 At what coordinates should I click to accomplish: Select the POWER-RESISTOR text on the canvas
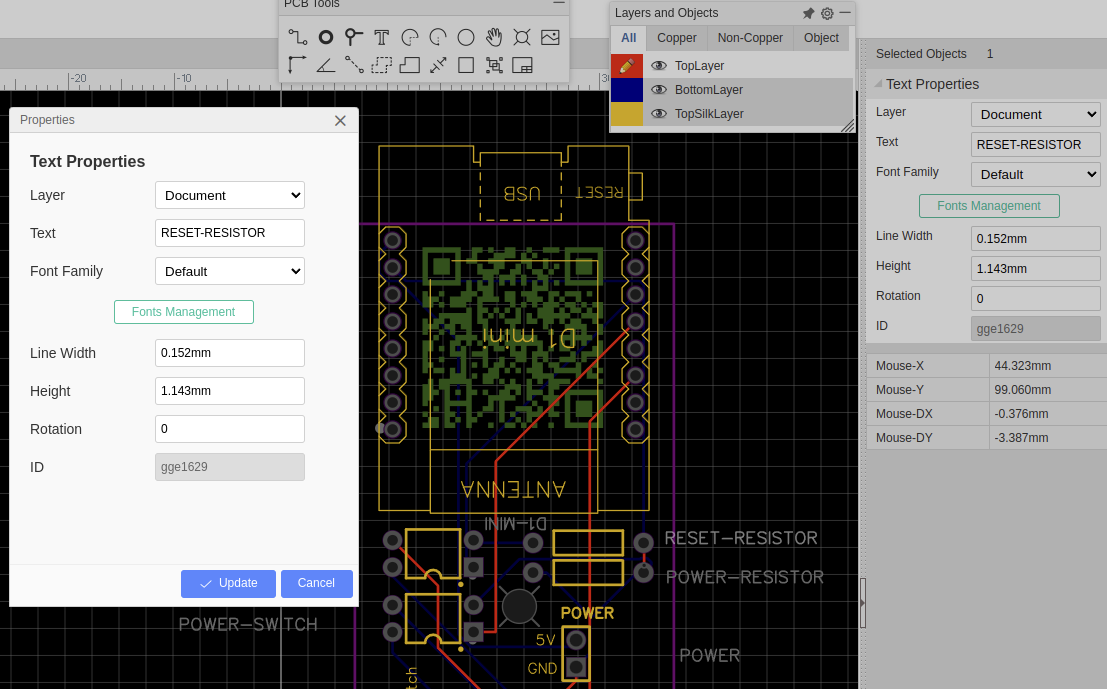[x=745, y=577]
